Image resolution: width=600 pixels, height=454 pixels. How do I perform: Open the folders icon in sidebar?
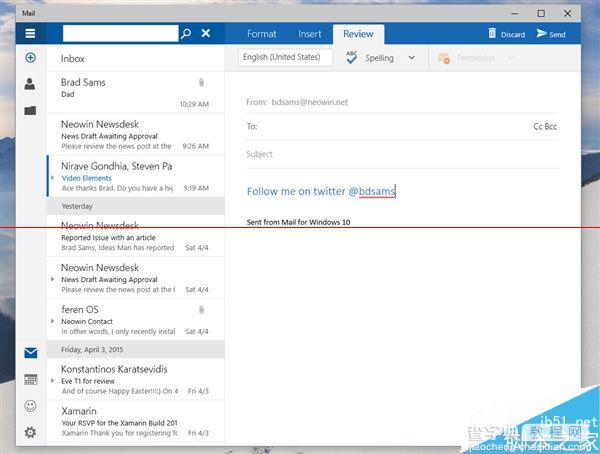pos(30,111)
